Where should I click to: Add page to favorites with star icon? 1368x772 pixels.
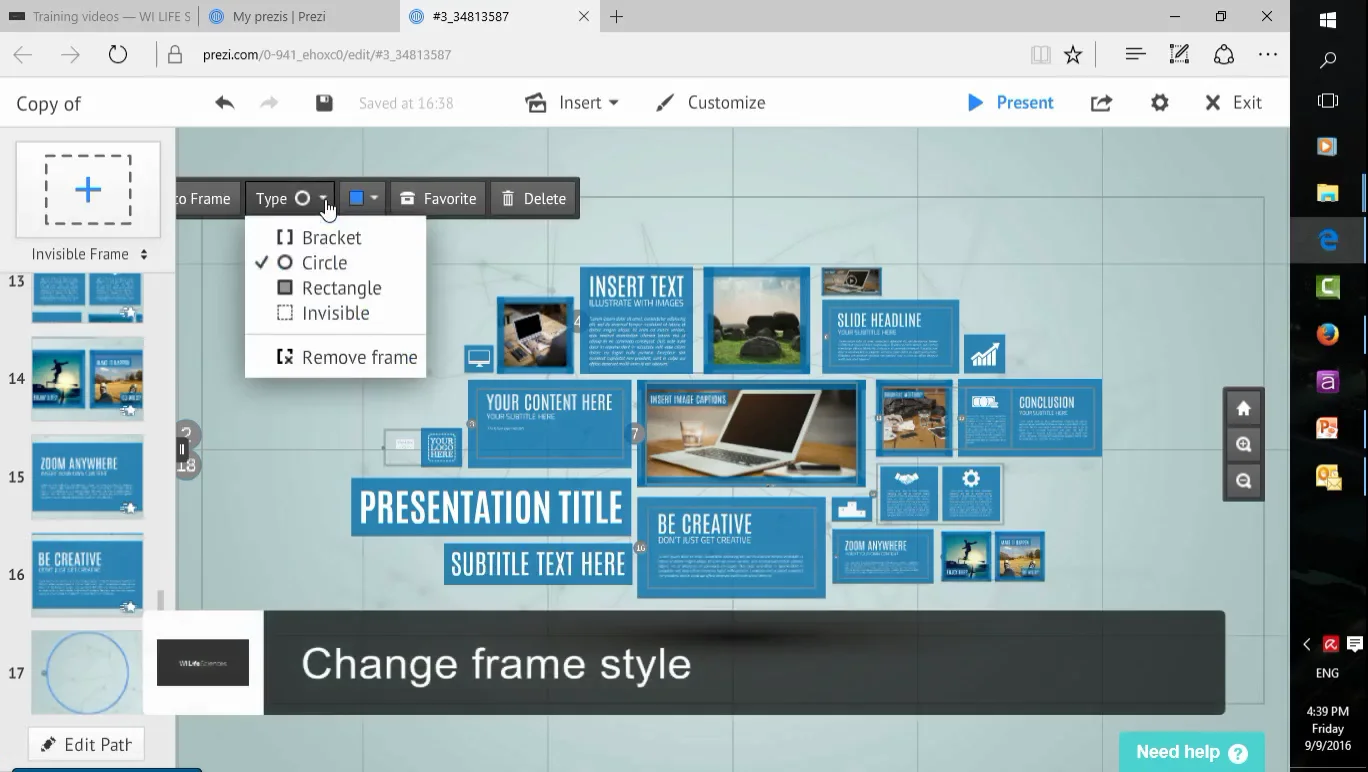[1073, 55]
